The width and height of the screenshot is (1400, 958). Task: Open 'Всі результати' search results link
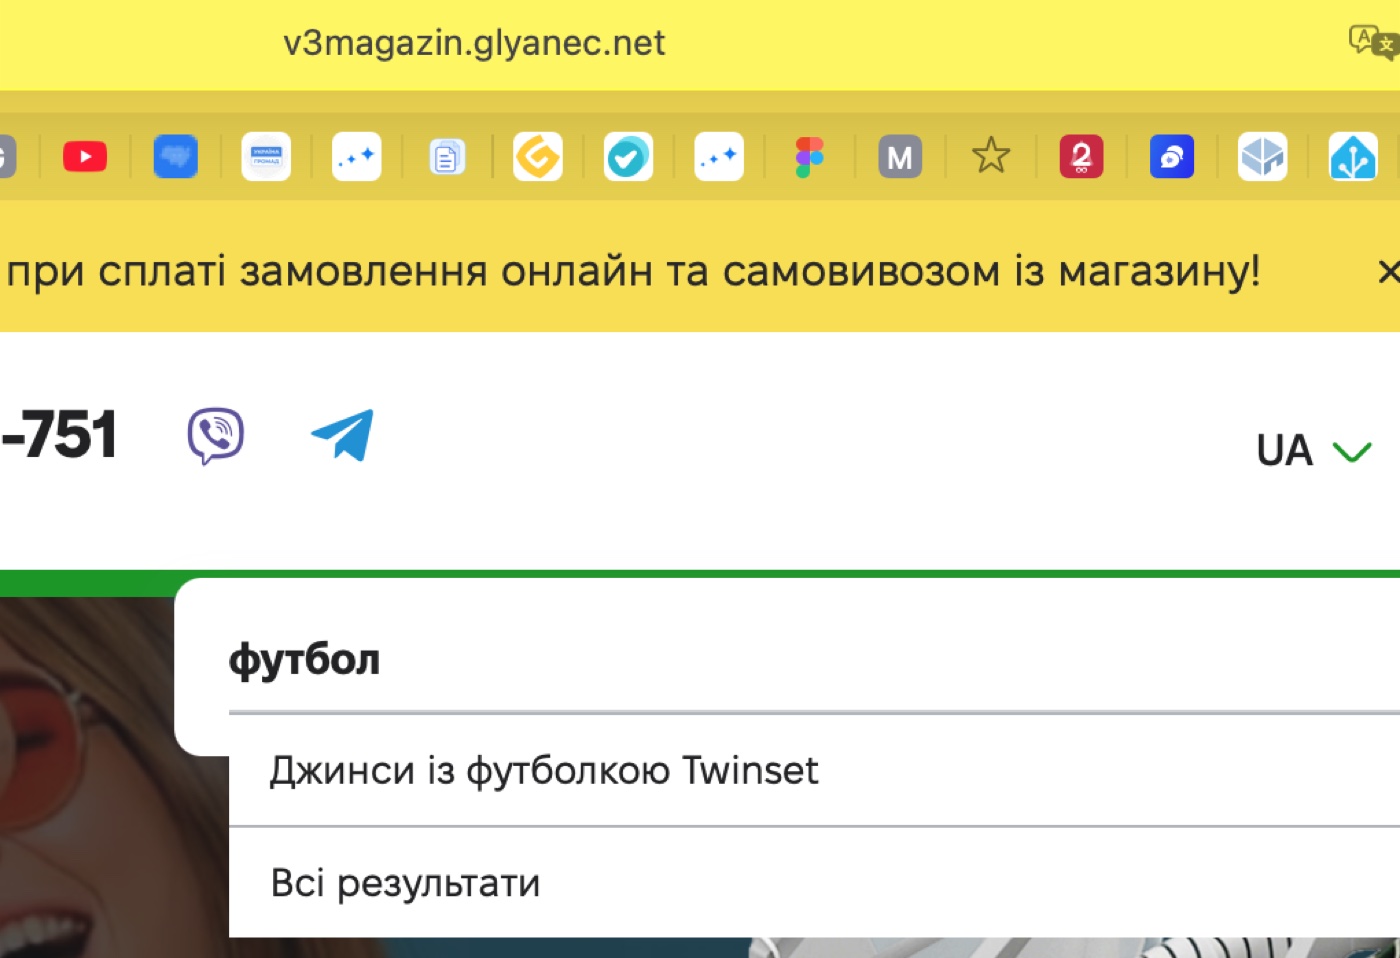814,883
